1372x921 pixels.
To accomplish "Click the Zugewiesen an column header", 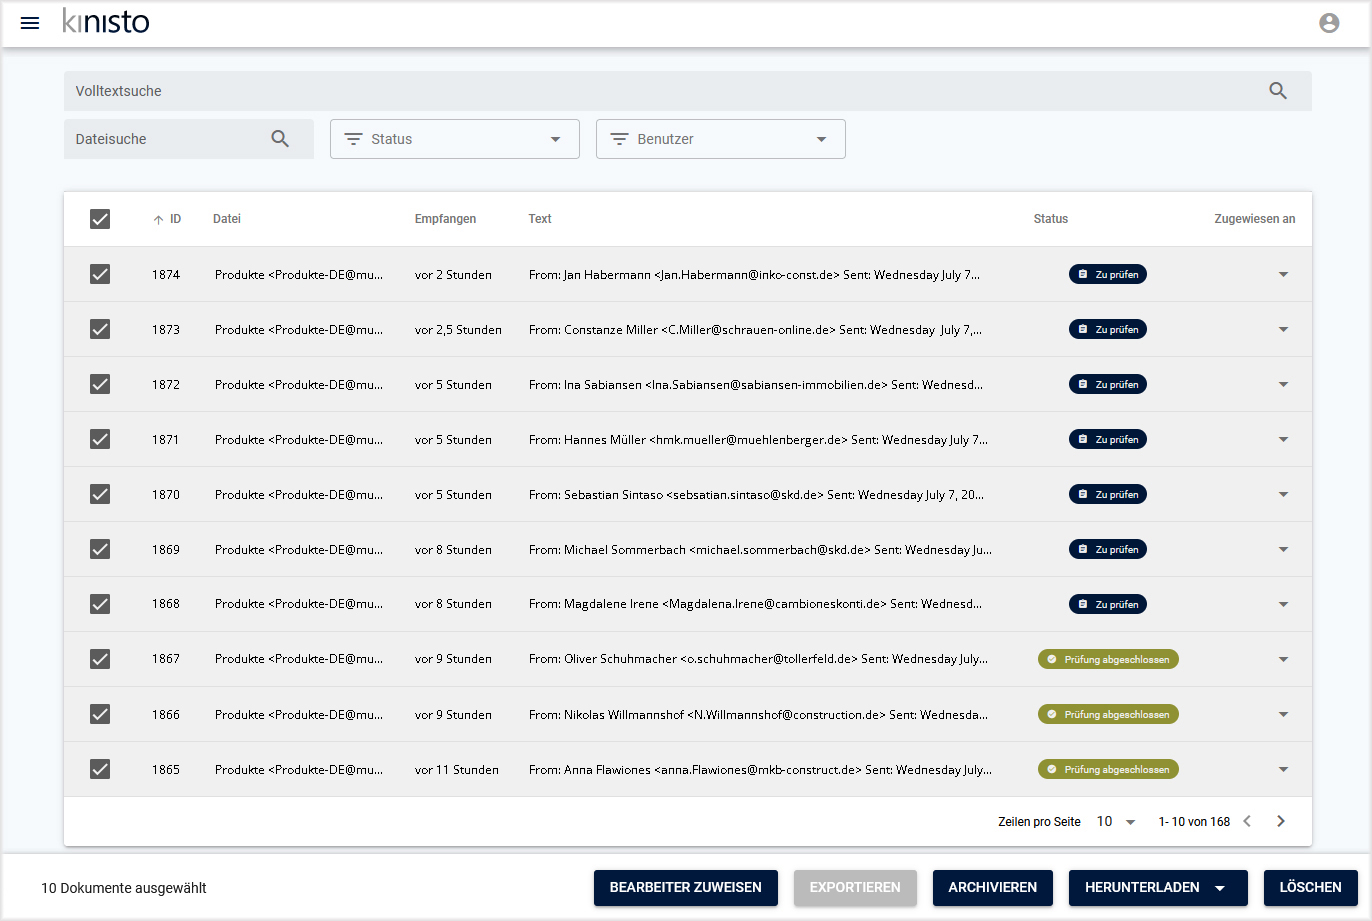I will (x=1255, y=219).
